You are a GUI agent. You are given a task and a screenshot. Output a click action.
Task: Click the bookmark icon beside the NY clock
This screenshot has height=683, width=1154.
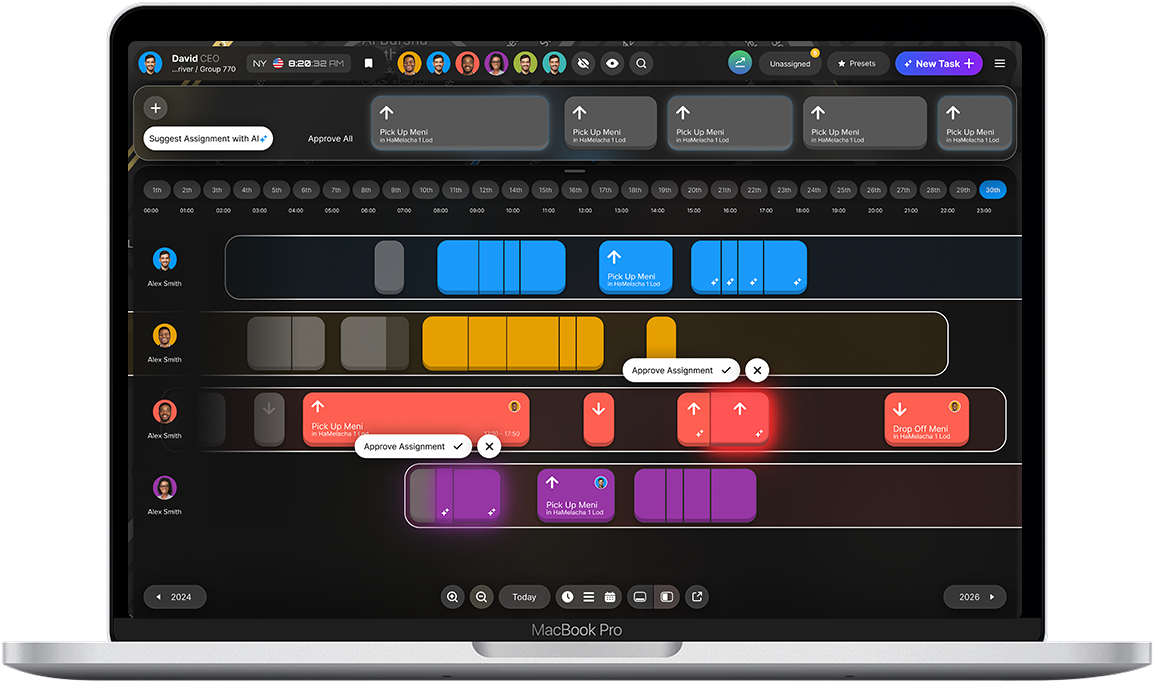(x=368, y=62)
